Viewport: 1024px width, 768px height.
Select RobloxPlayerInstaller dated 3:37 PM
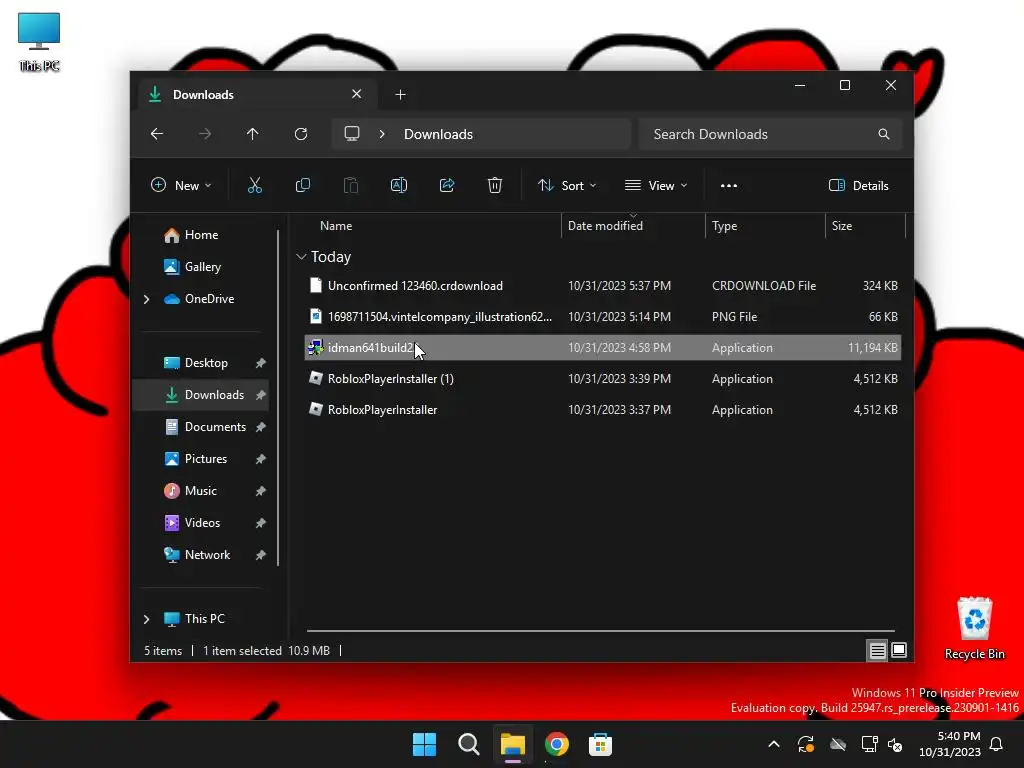pyautogui.click(x=602, y=409)
